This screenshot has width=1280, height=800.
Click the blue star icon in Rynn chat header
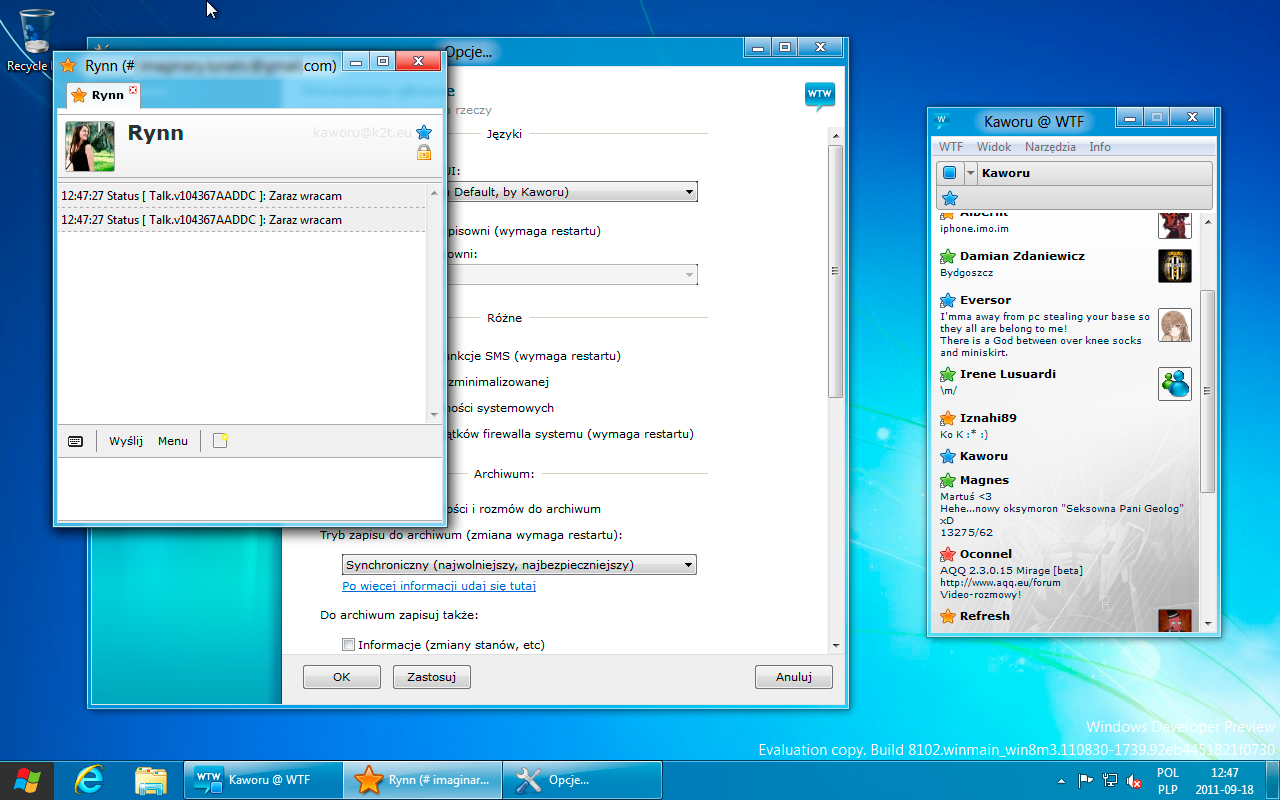pos(424,133)
